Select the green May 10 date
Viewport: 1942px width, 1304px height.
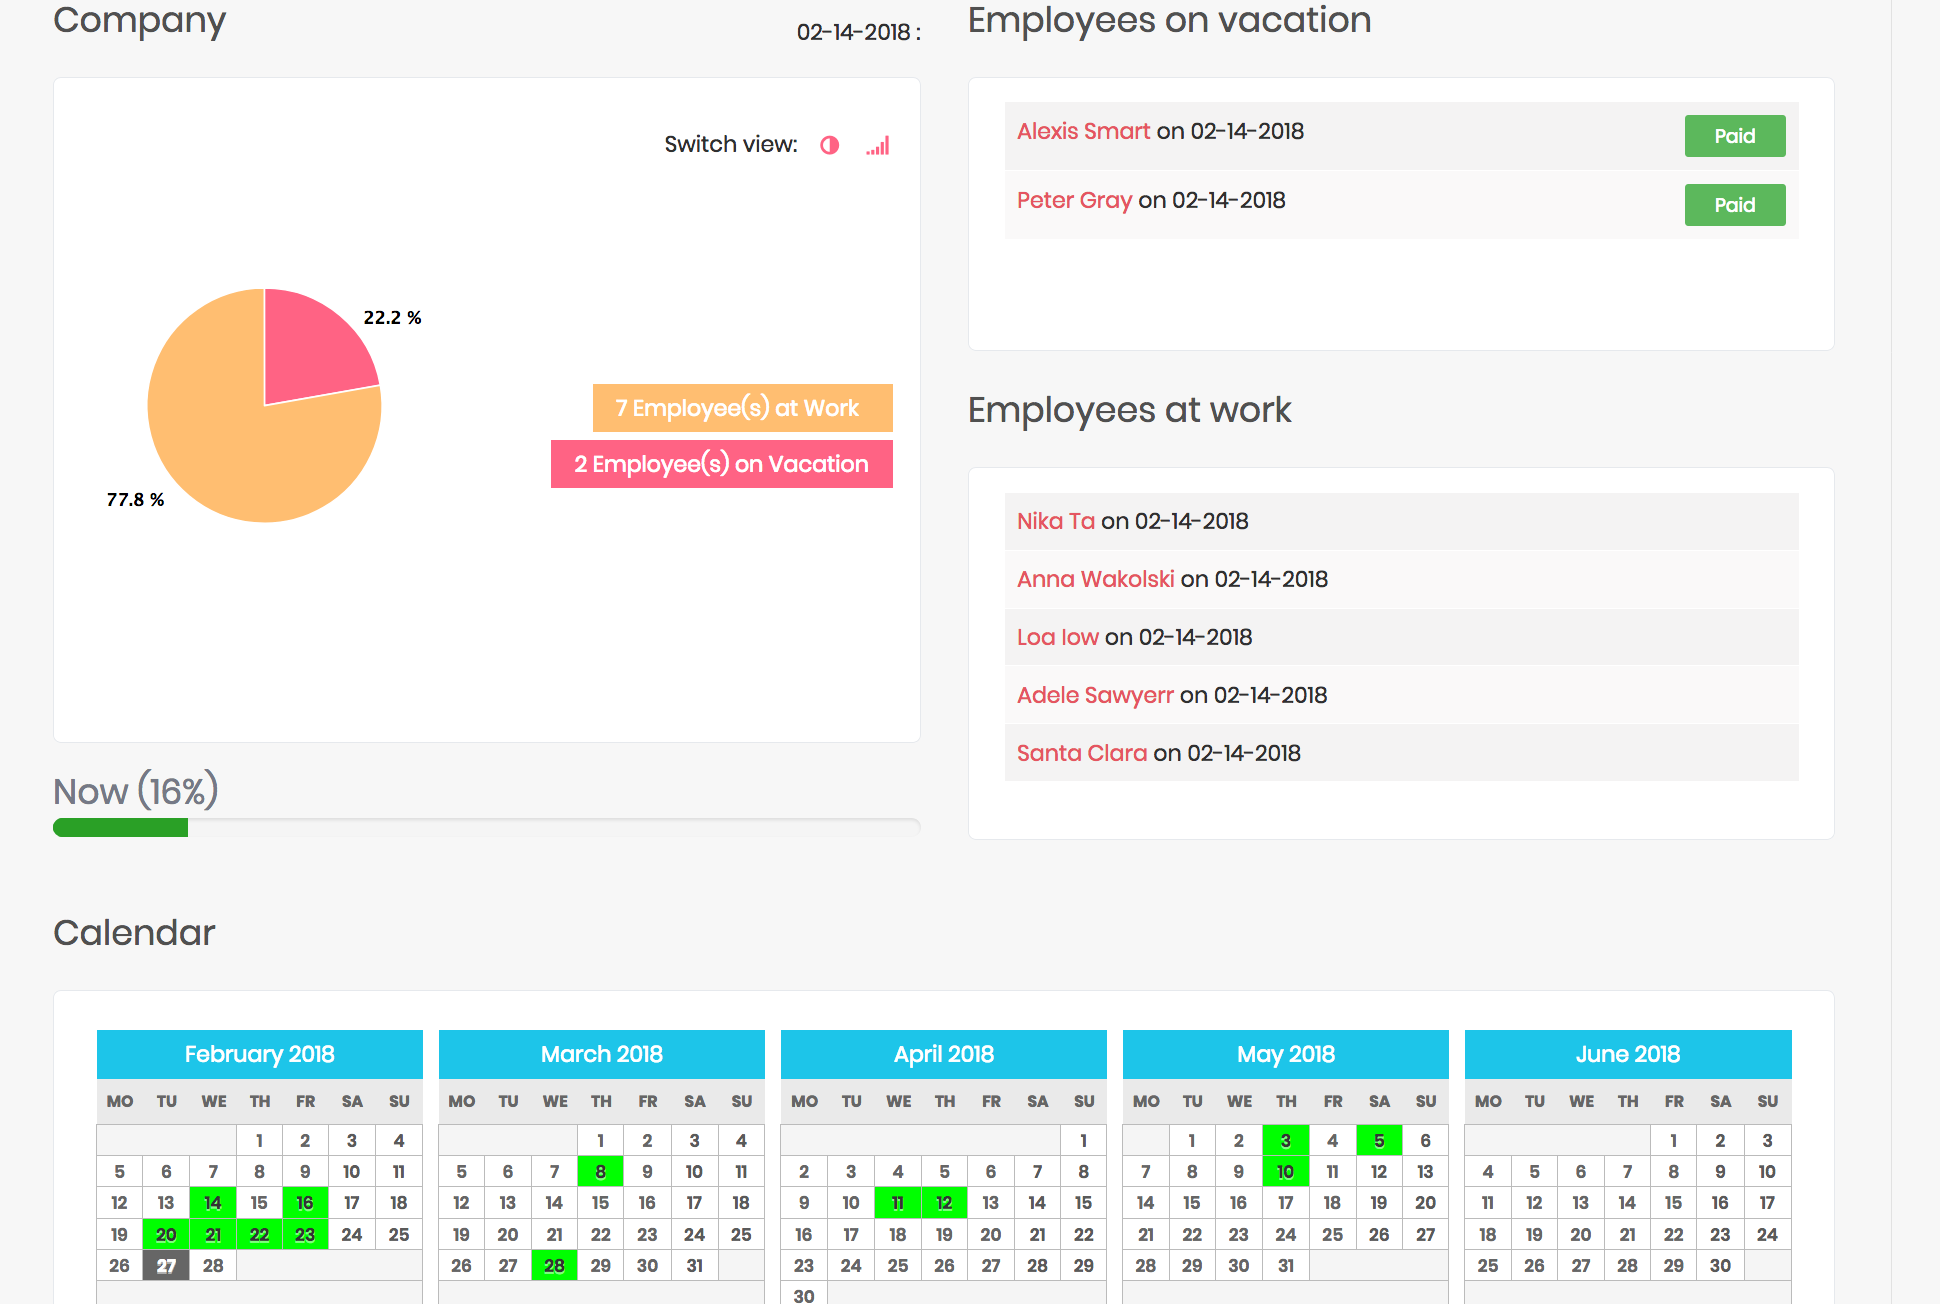[1285, 1171]
